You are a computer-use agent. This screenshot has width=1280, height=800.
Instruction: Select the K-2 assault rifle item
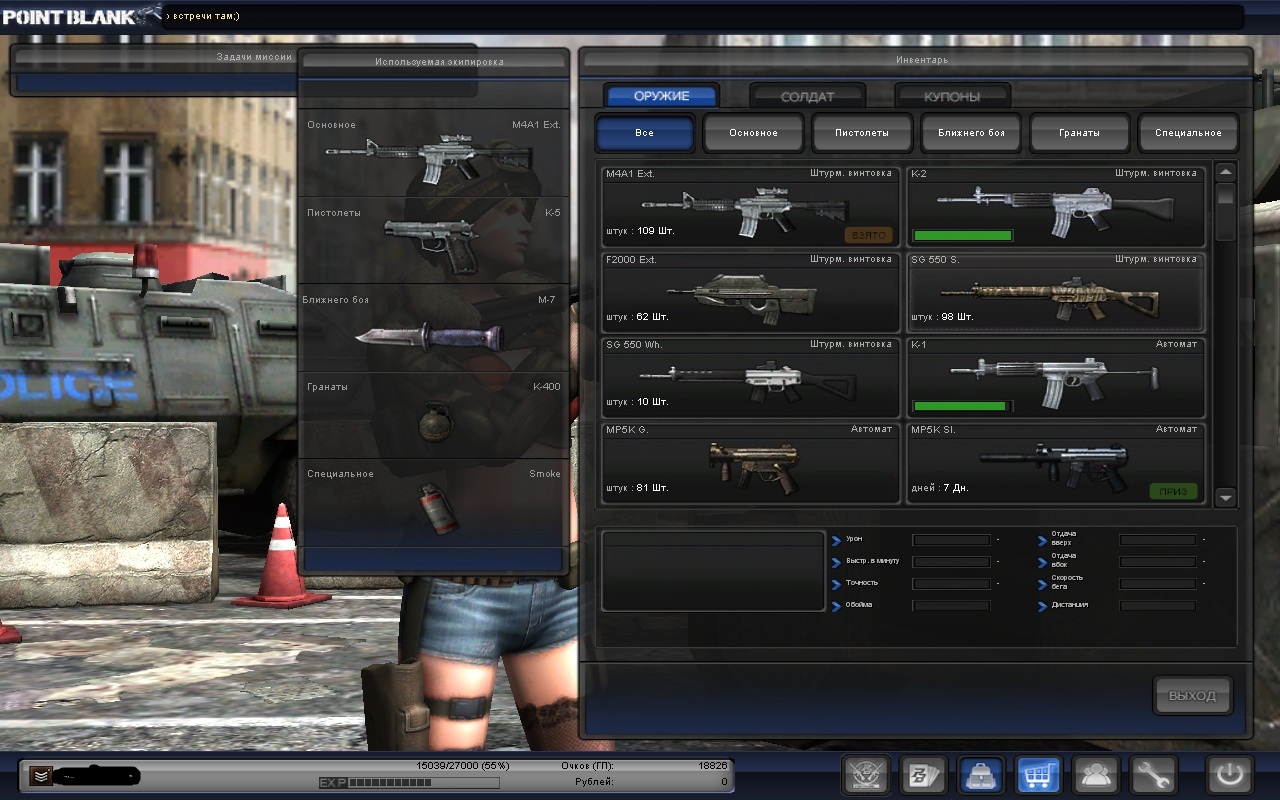pos(1056,206)
